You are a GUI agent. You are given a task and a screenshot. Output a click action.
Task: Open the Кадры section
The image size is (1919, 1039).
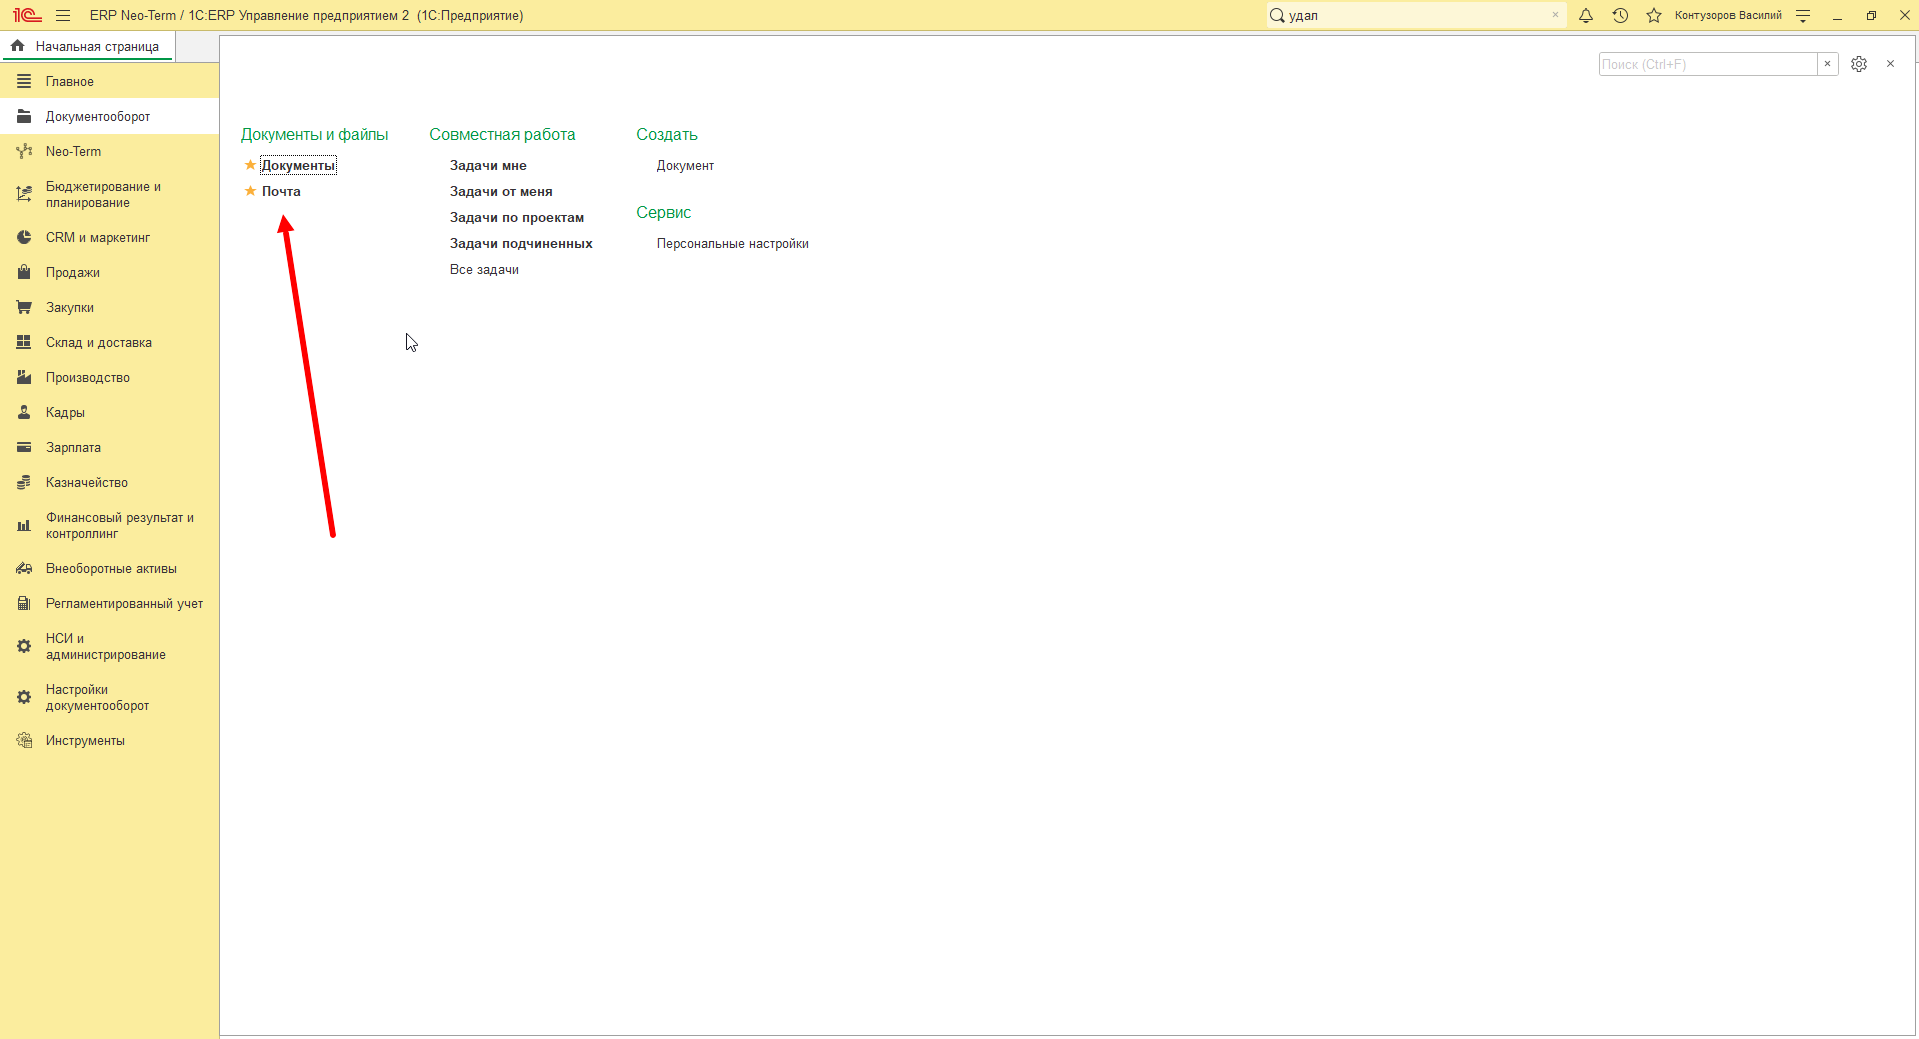coord(109,412)
